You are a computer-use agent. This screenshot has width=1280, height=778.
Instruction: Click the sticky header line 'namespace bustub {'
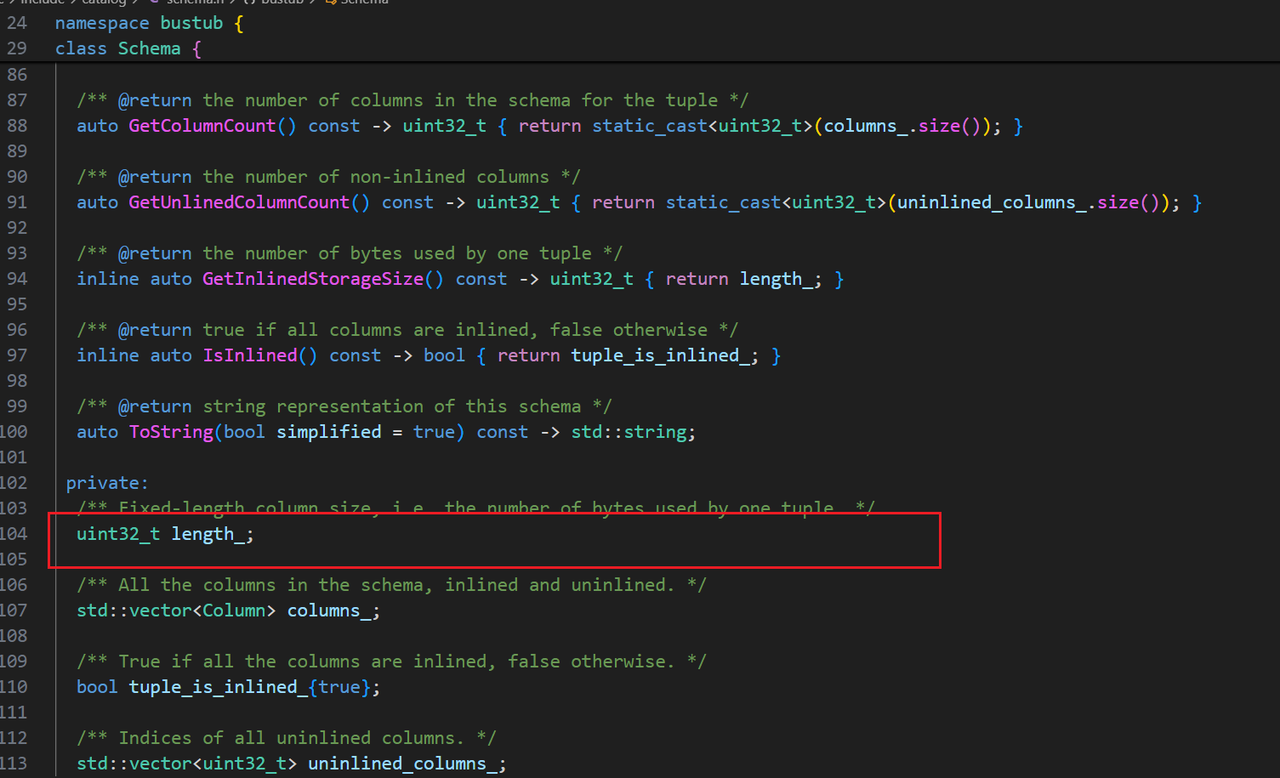(150, 23)
